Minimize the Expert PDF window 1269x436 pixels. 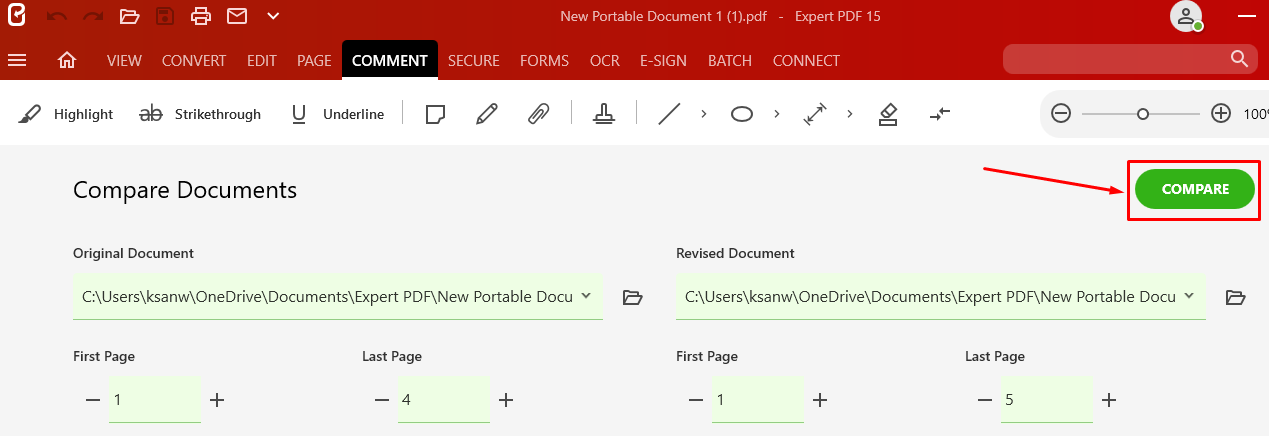(x=1246, y=16)
